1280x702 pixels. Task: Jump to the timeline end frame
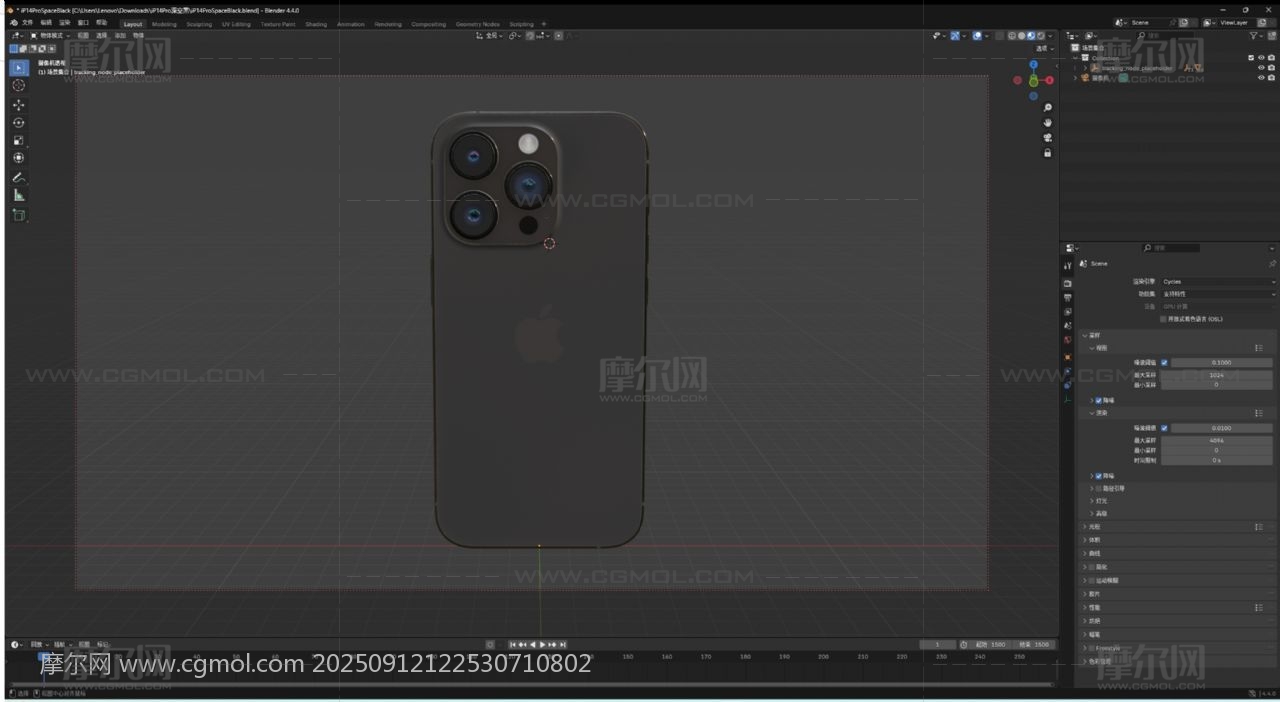pos(563,645)
